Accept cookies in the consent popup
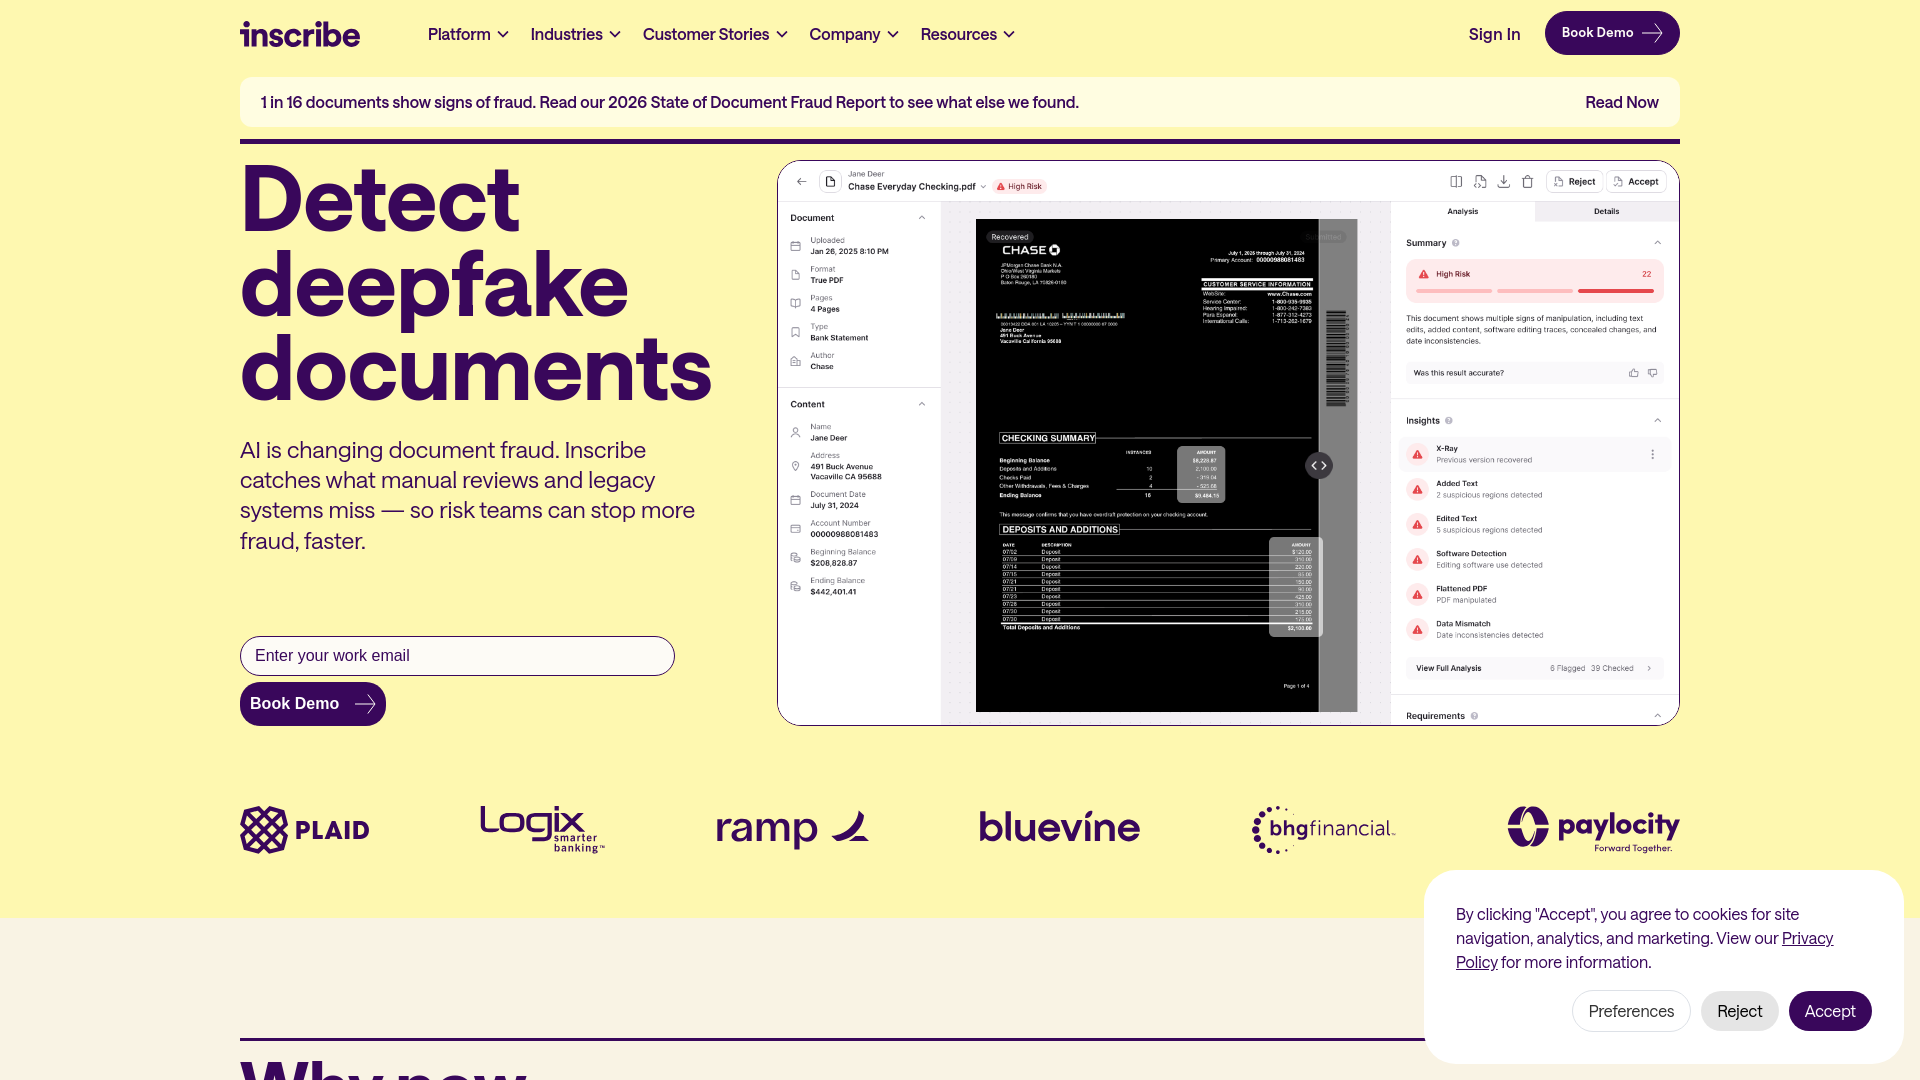Viewport: 1920px width, 1080px height. point(1830,1011)
